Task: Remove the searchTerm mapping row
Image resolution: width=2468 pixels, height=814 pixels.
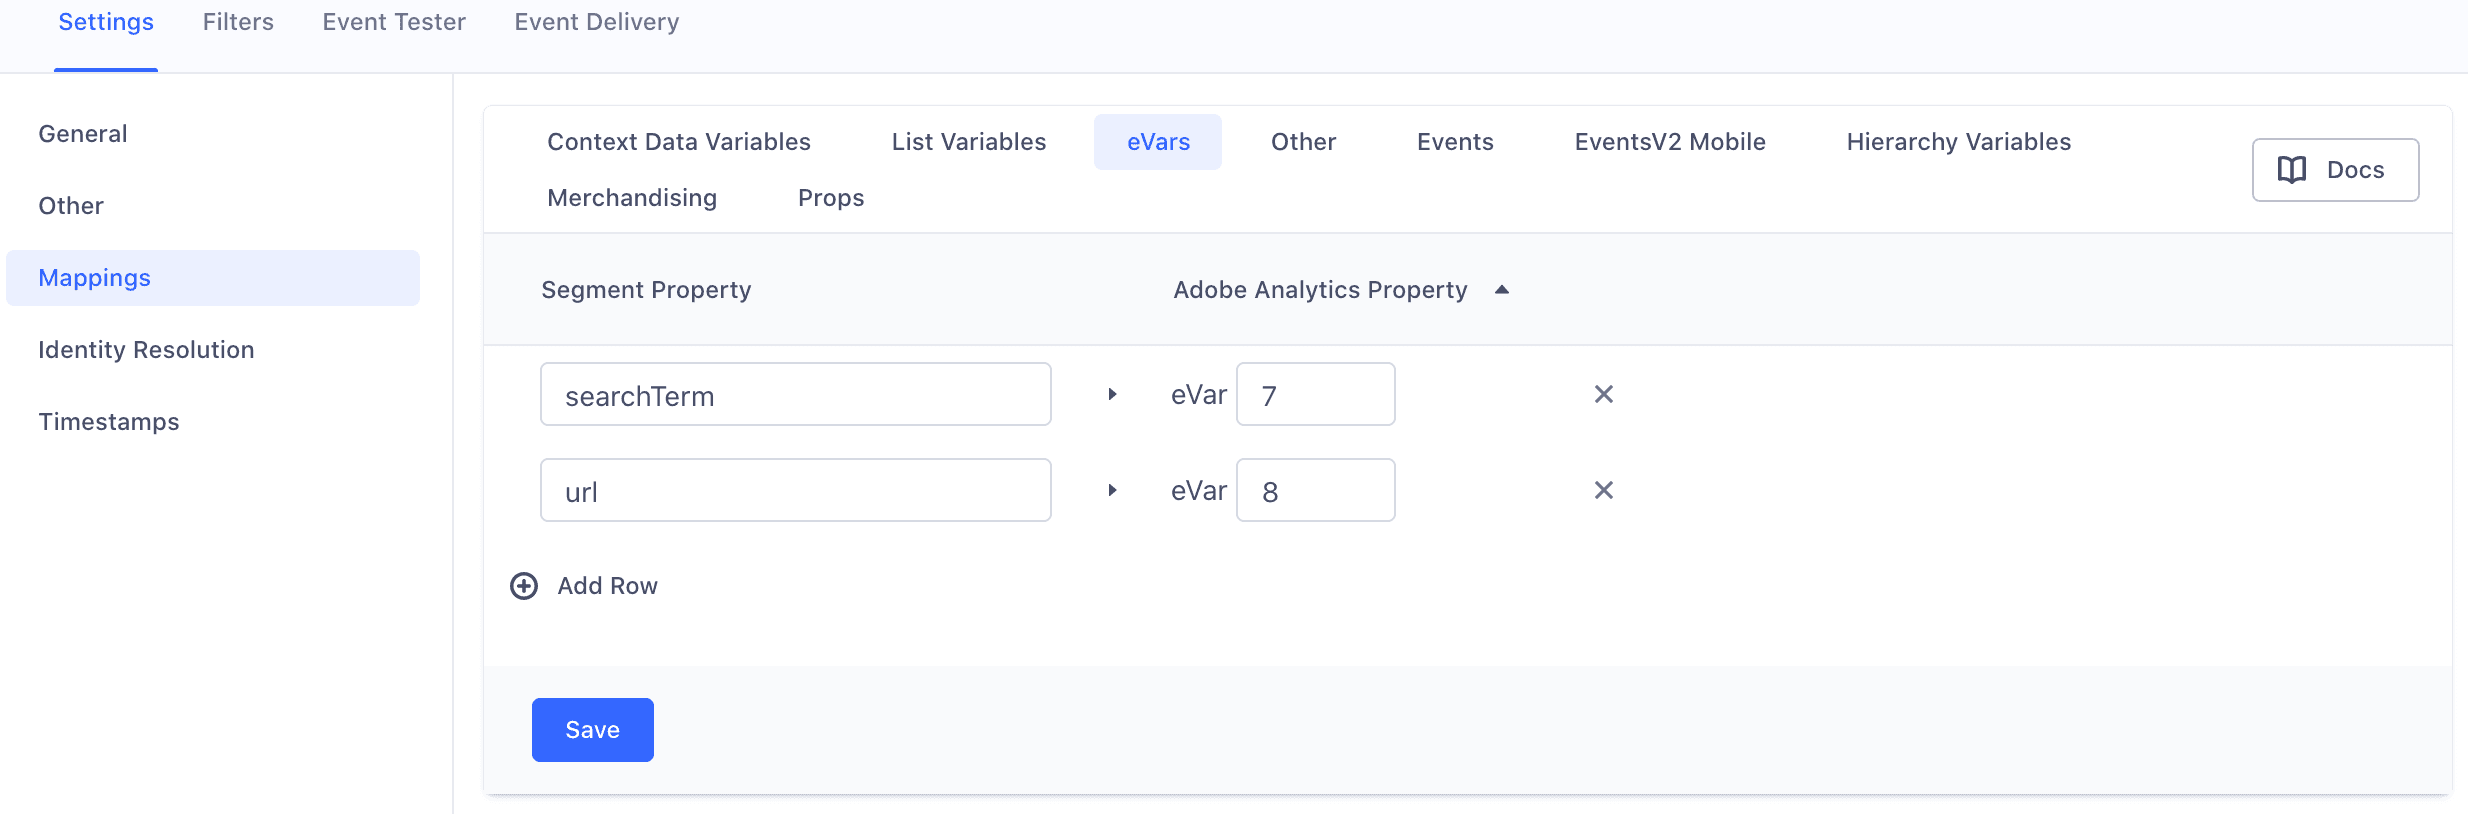Action: tap(1602, 394)
